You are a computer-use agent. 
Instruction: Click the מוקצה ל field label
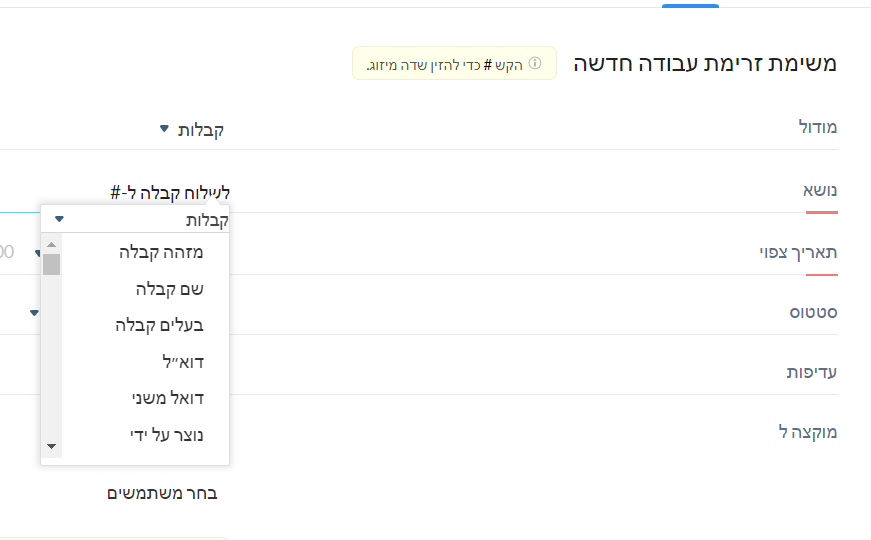click(x=808, y=432)
